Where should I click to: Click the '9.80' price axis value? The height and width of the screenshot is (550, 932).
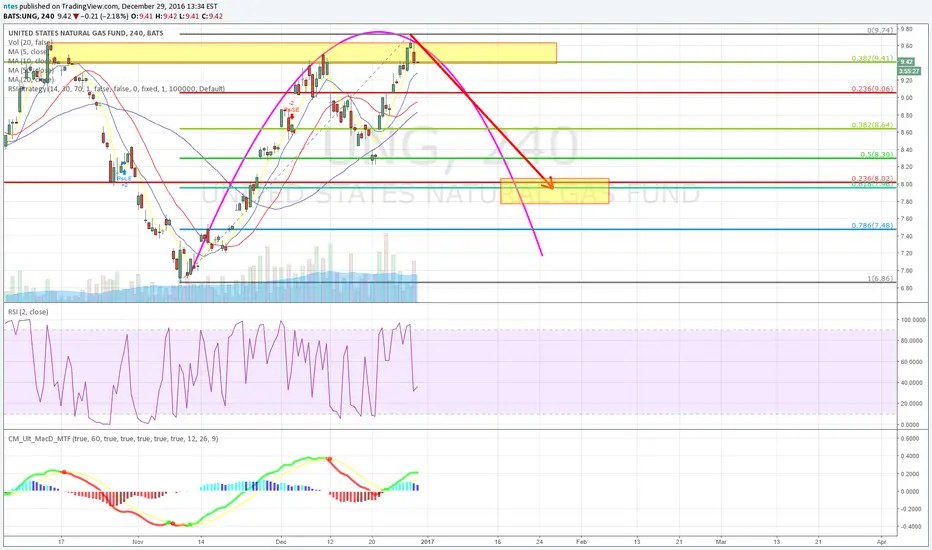(x=906, y=29)
